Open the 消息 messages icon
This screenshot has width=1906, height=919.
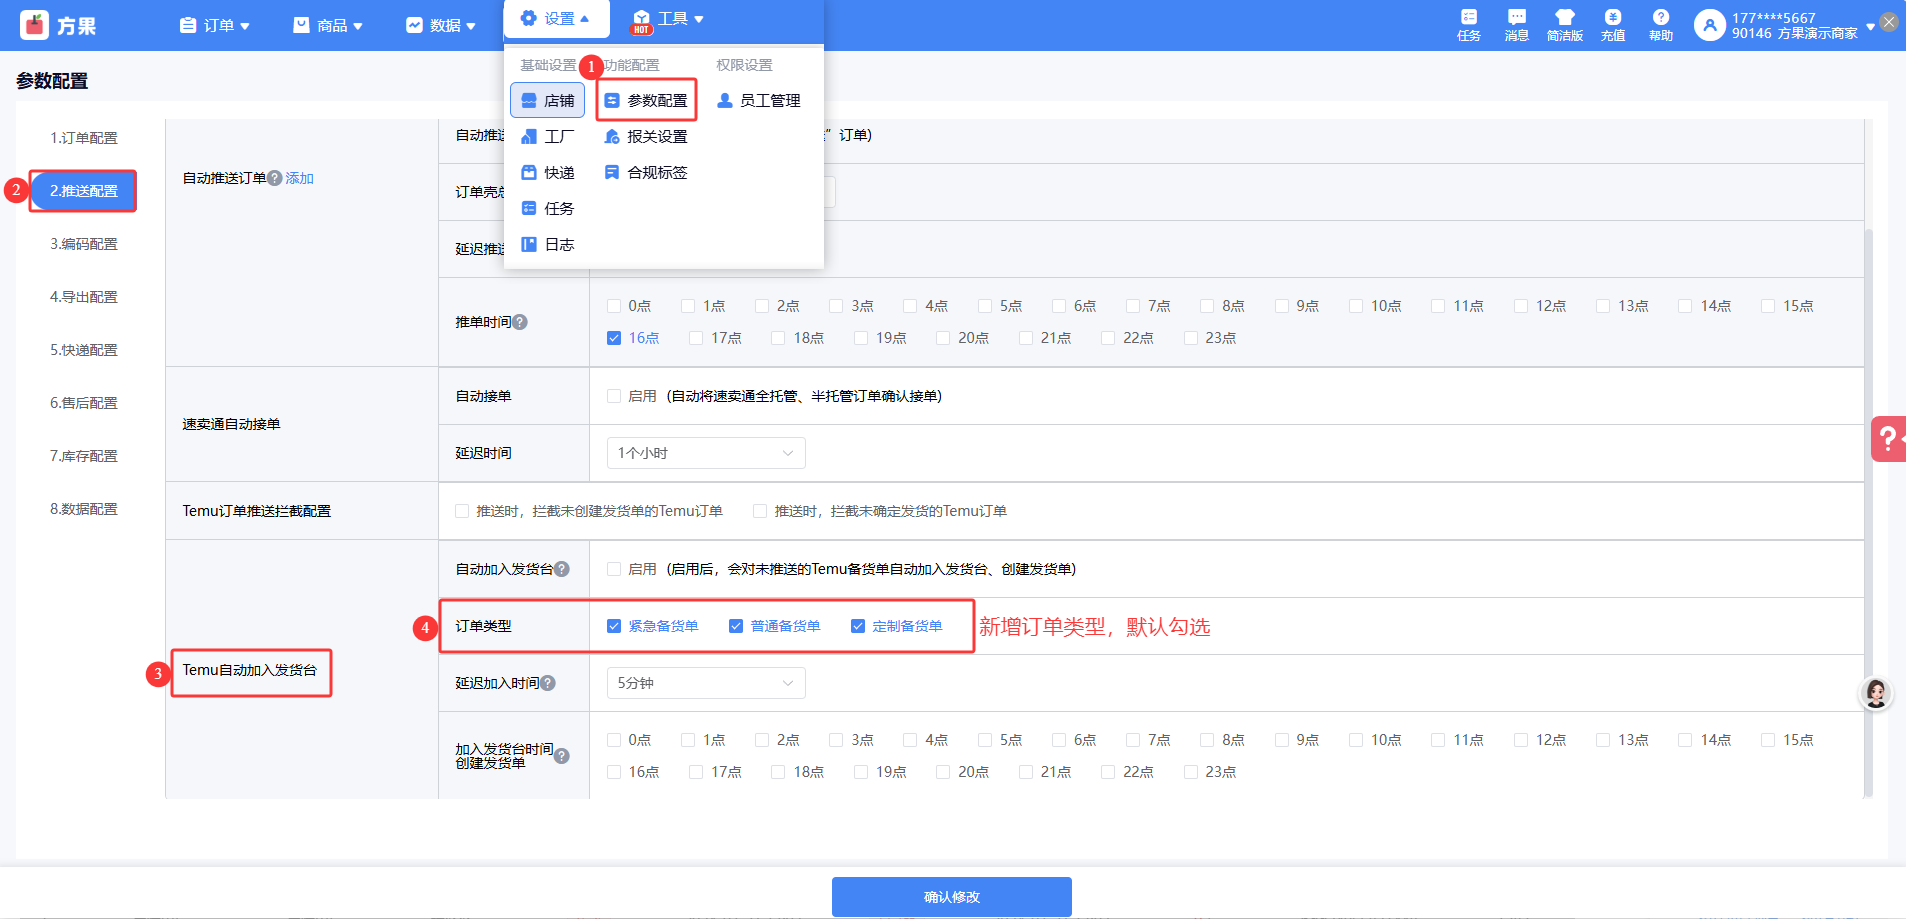coord(1516,24)
